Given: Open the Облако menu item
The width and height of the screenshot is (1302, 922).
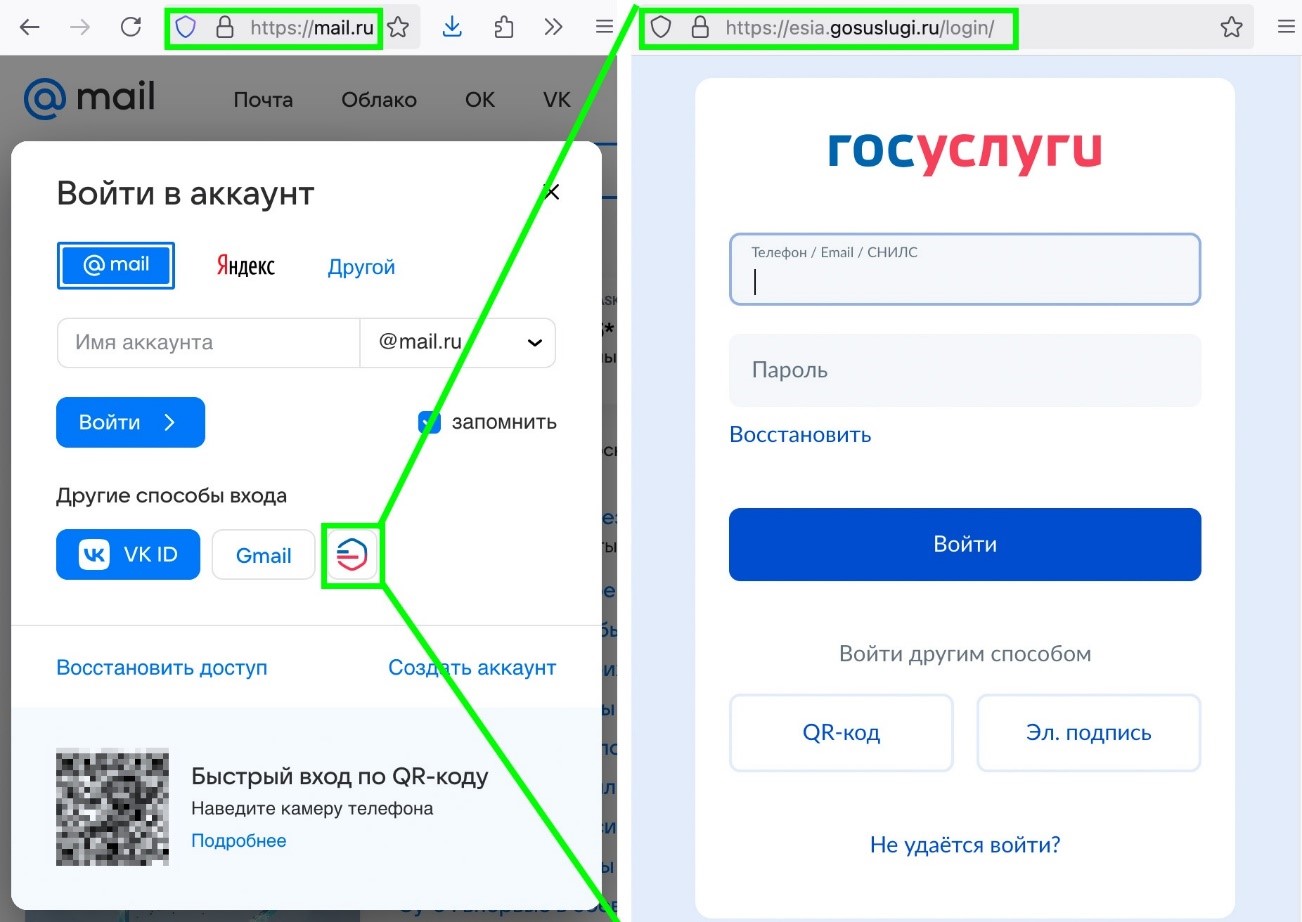Looking at the screenshot, I should pos(378,100).
